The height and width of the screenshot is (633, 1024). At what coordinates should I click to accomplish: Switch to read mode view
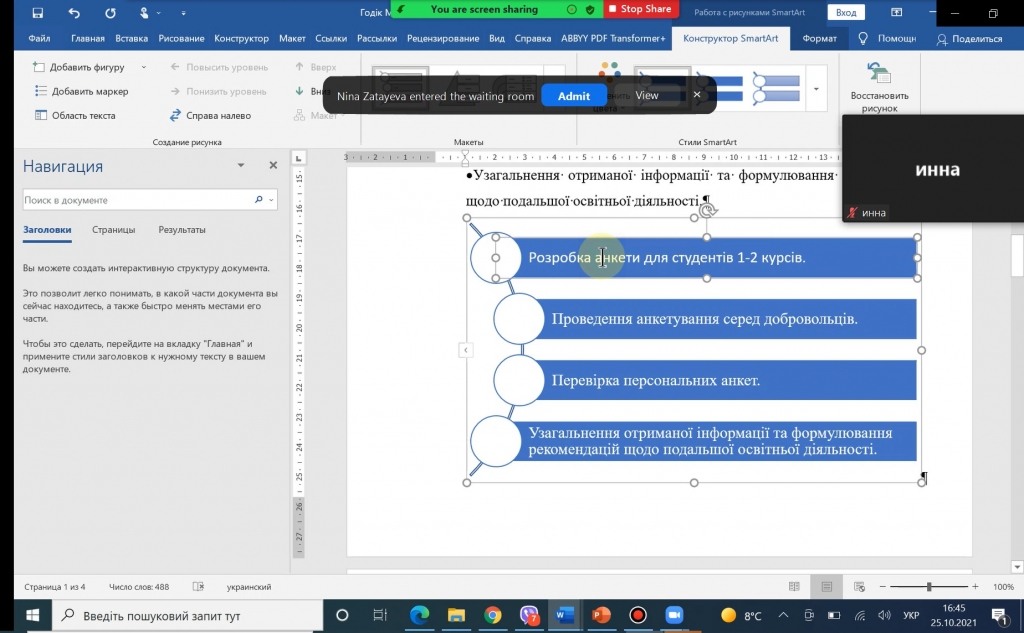click(x=794, y=587)
